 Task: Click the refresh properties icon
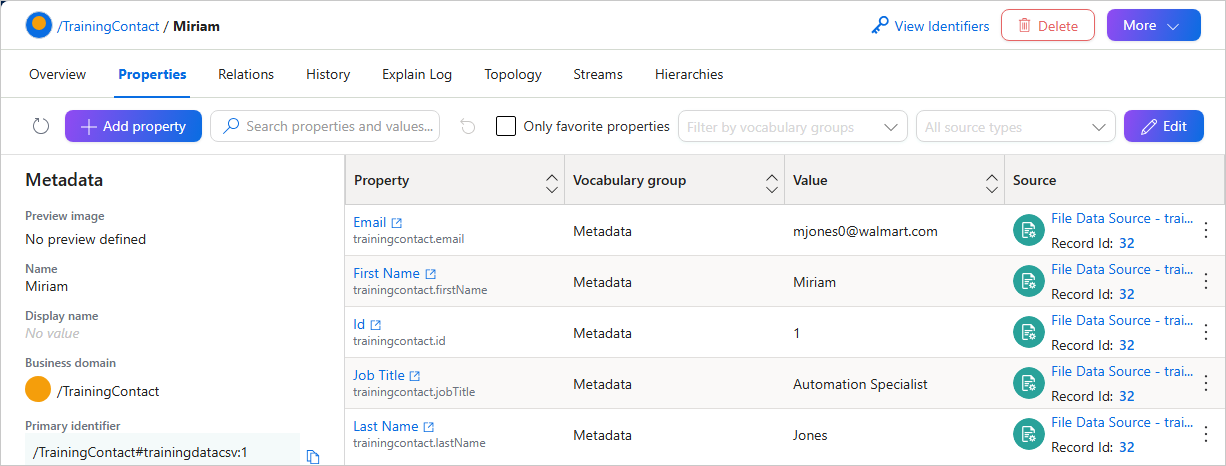coord(40,126)
